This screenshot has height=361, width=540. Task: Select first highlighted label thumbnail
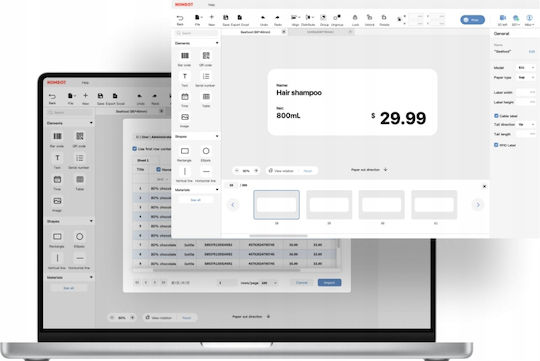(276, 205)
